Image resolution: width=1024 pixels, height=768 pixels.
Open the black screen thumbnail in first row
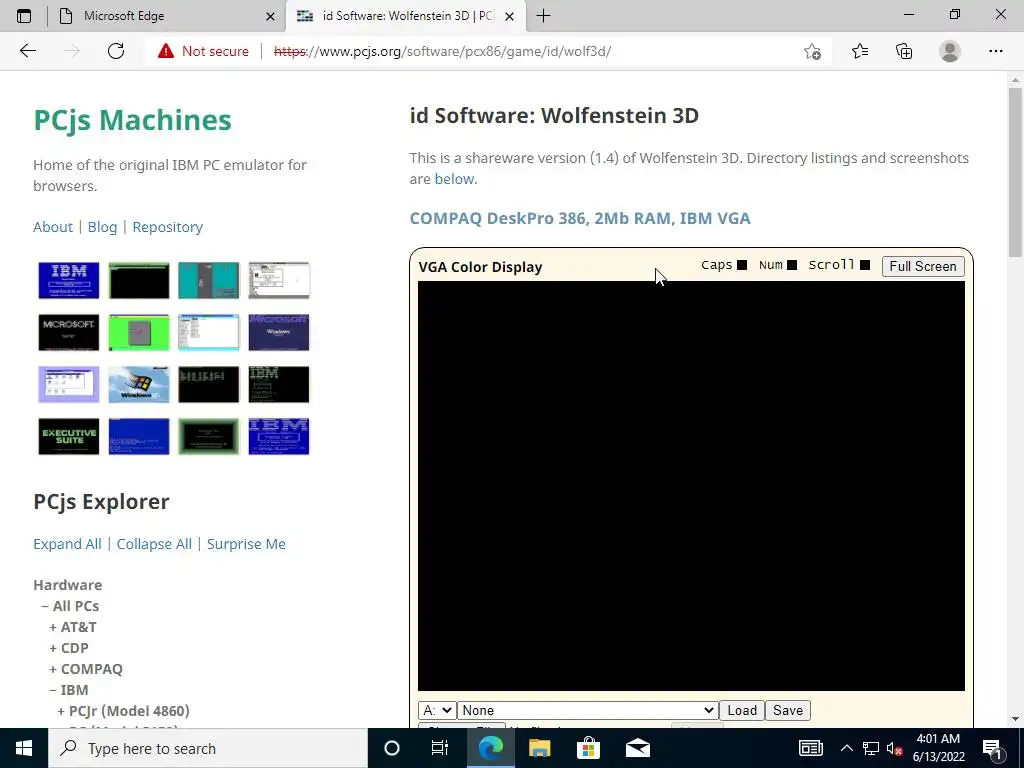click(138, 280)
